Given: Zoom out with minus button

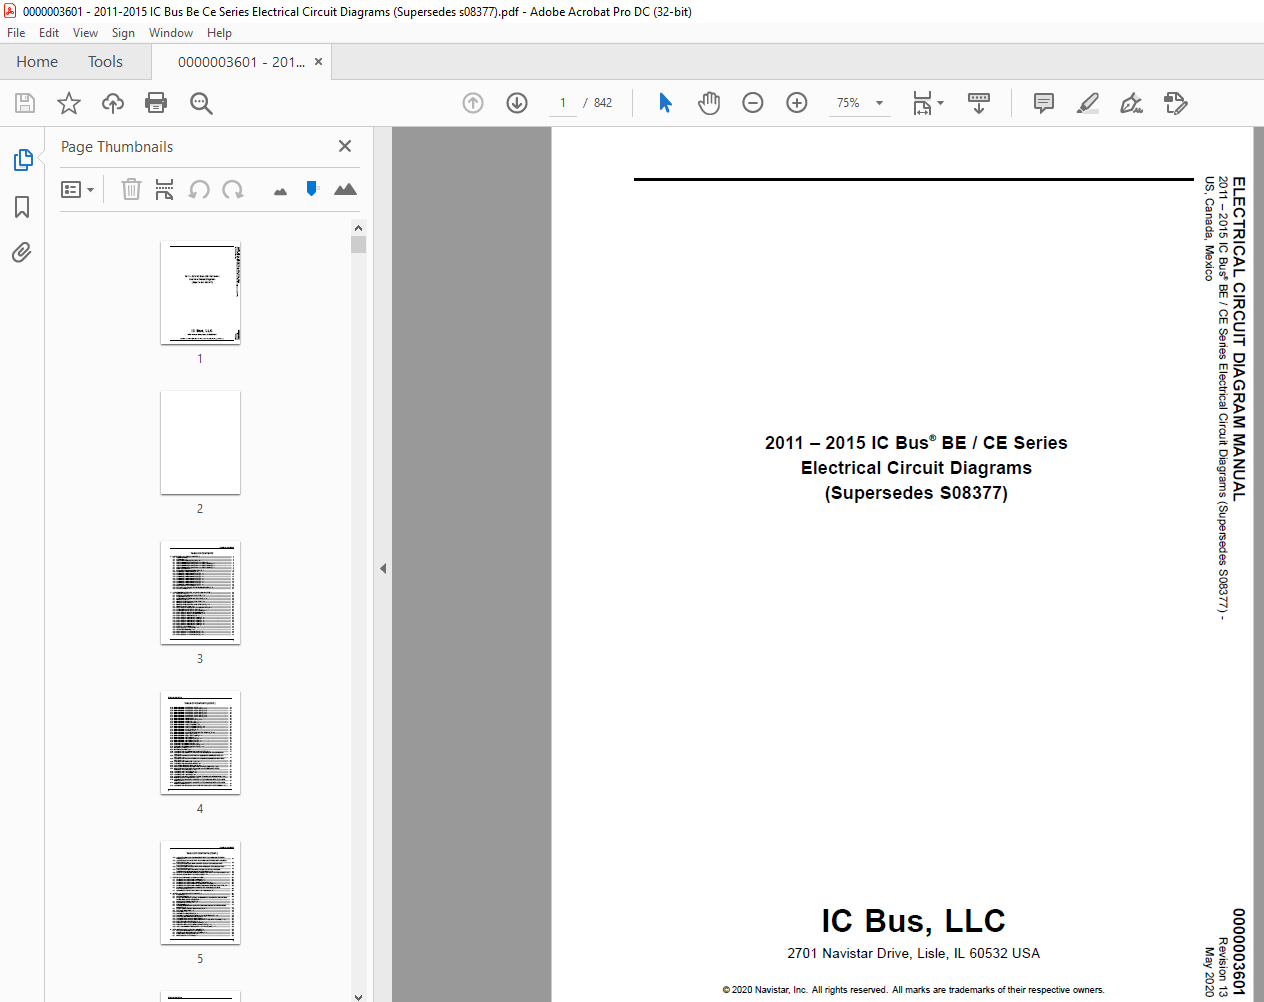Looking at the screenshot, I should point(753,103).
